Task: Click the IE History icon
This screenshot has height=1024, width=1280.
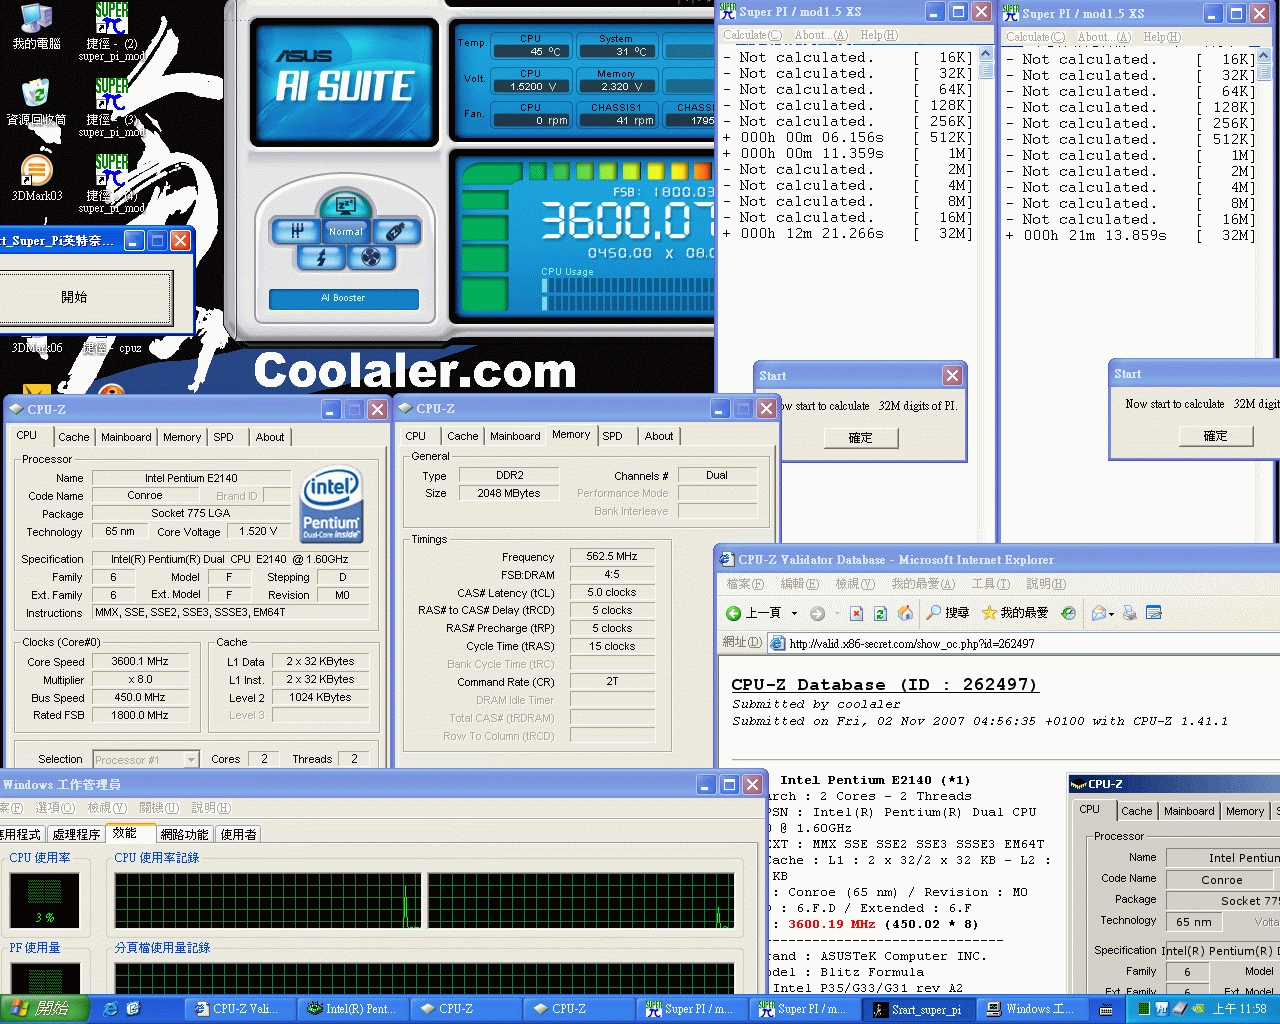Action: point(1068,613)
